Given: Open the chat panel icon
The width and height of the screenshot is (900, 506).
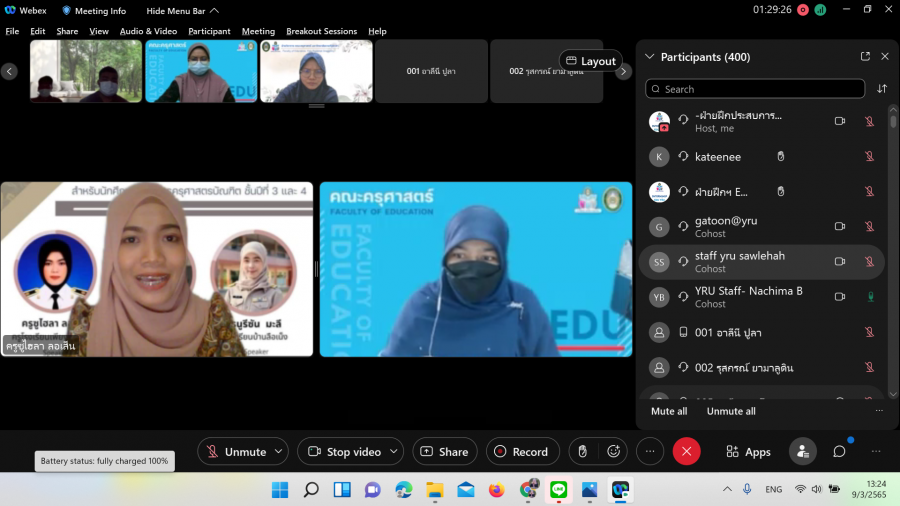Looking at the screenshot, I should pyautogui.click(x=839, y=452).
